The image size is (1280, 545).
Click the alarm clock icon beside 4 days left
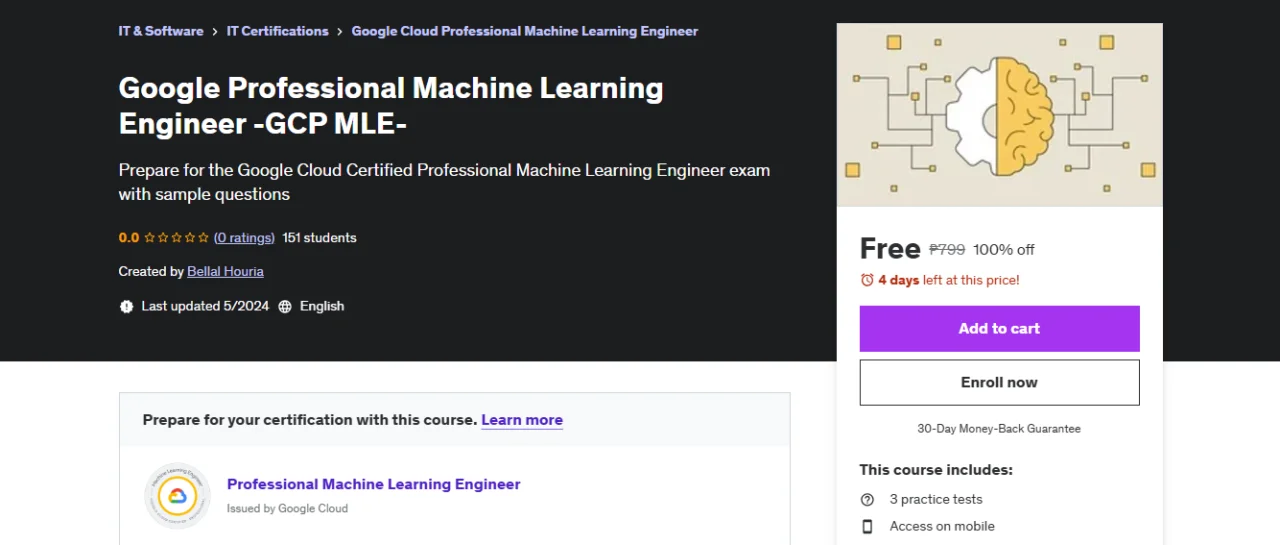(x=867, y=280)
